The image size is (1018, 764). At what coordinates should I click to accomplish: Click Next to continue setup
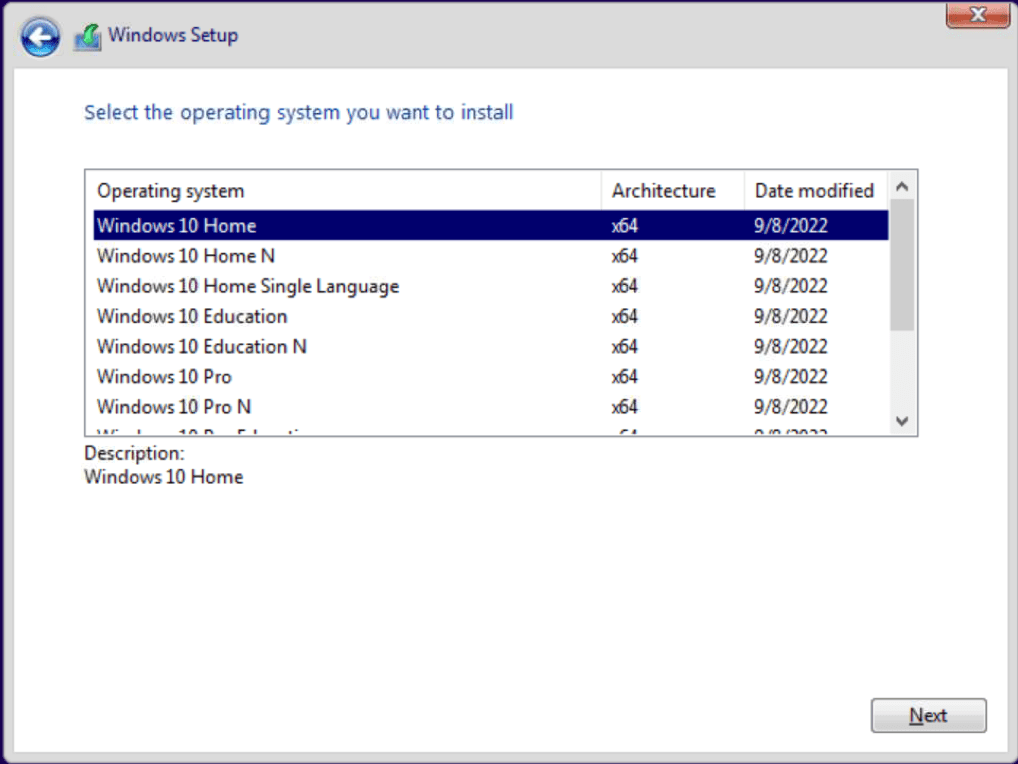[928, 715]
